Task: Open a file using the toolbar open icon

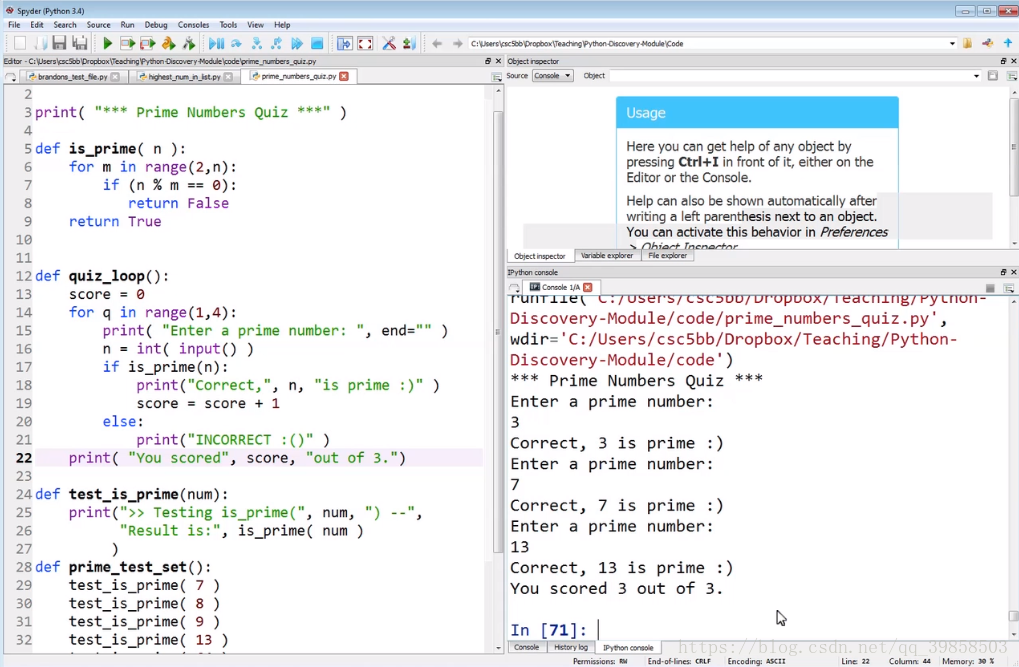Action: (x=40, y=44)
